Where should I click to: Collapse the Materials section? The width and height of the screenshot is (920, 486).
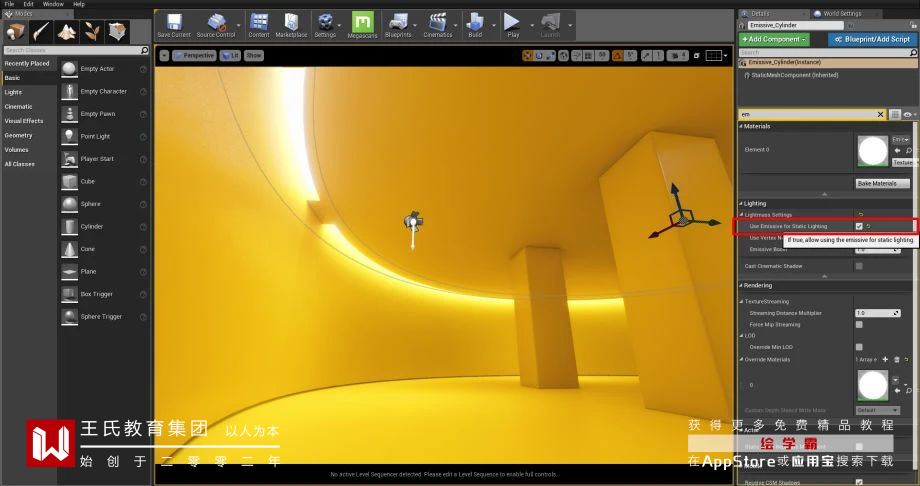(x=741, y=126)
